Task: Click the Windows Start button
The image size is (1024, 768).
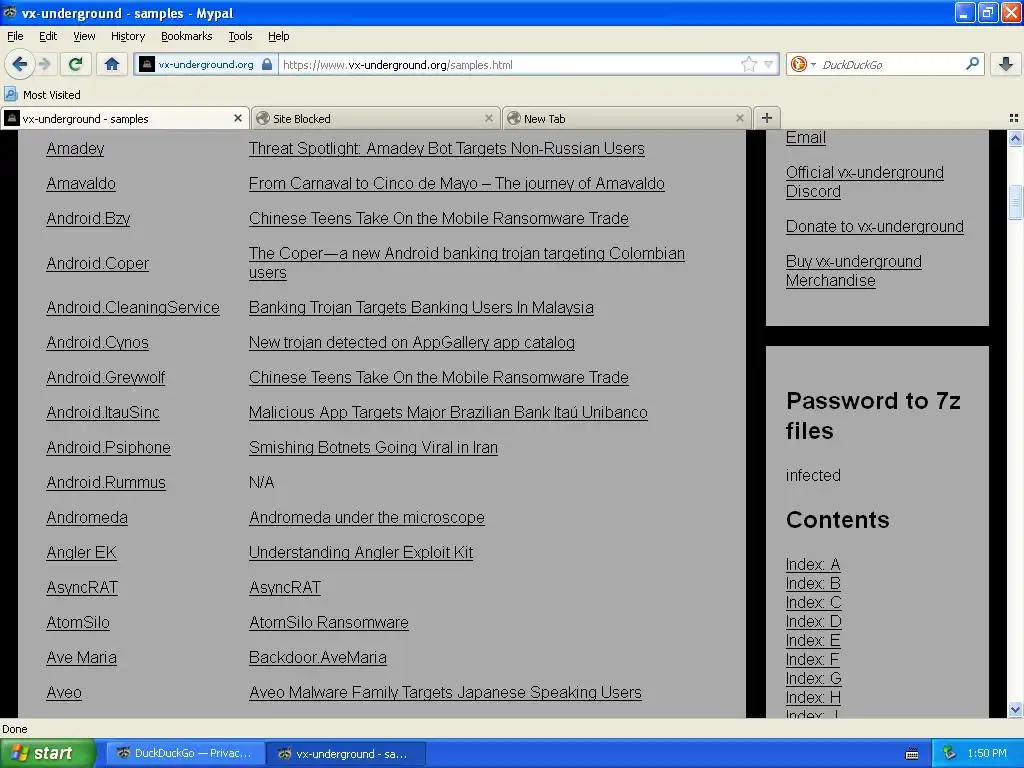Action: (x=48, y=753)
